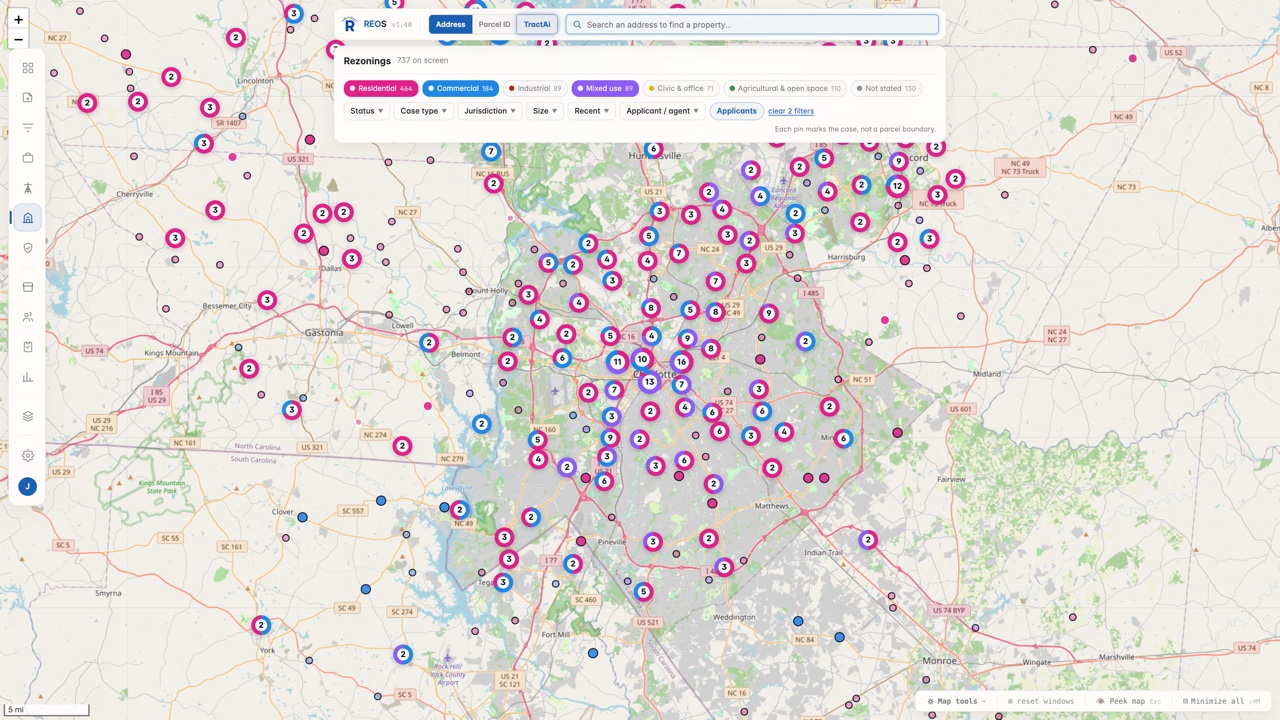This screenshot has width=1280, height=720.
Task: Open the settings gear in sidebar
Action: click(x=28, y=456)
